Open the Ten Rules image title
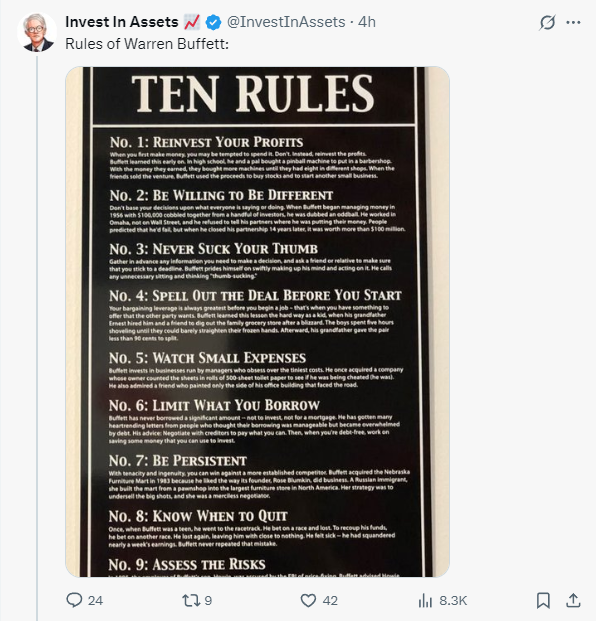This screenshot has height=621, width=596. pyautogui.click(x=253, y=94)
